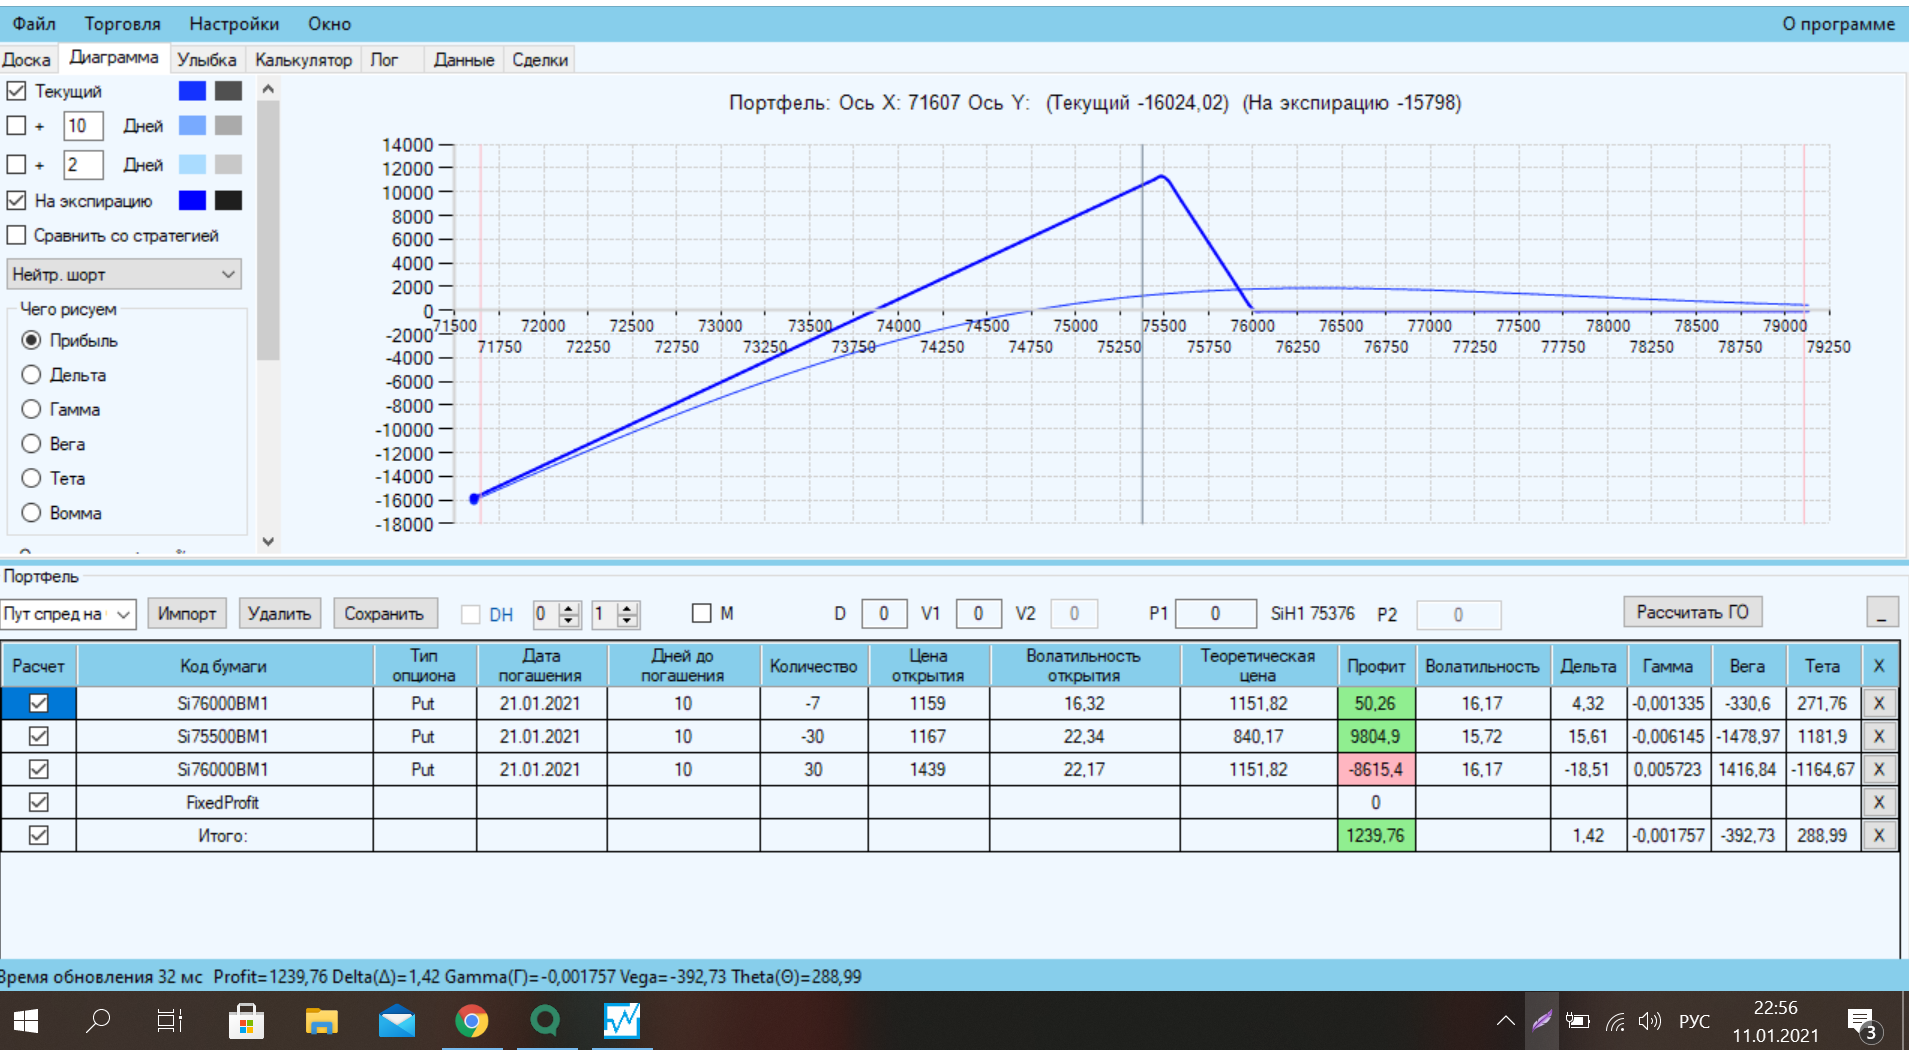Remove the Si76000BM1 row with quantity 30
1909x1050 pixels.
pos(1879,770)
